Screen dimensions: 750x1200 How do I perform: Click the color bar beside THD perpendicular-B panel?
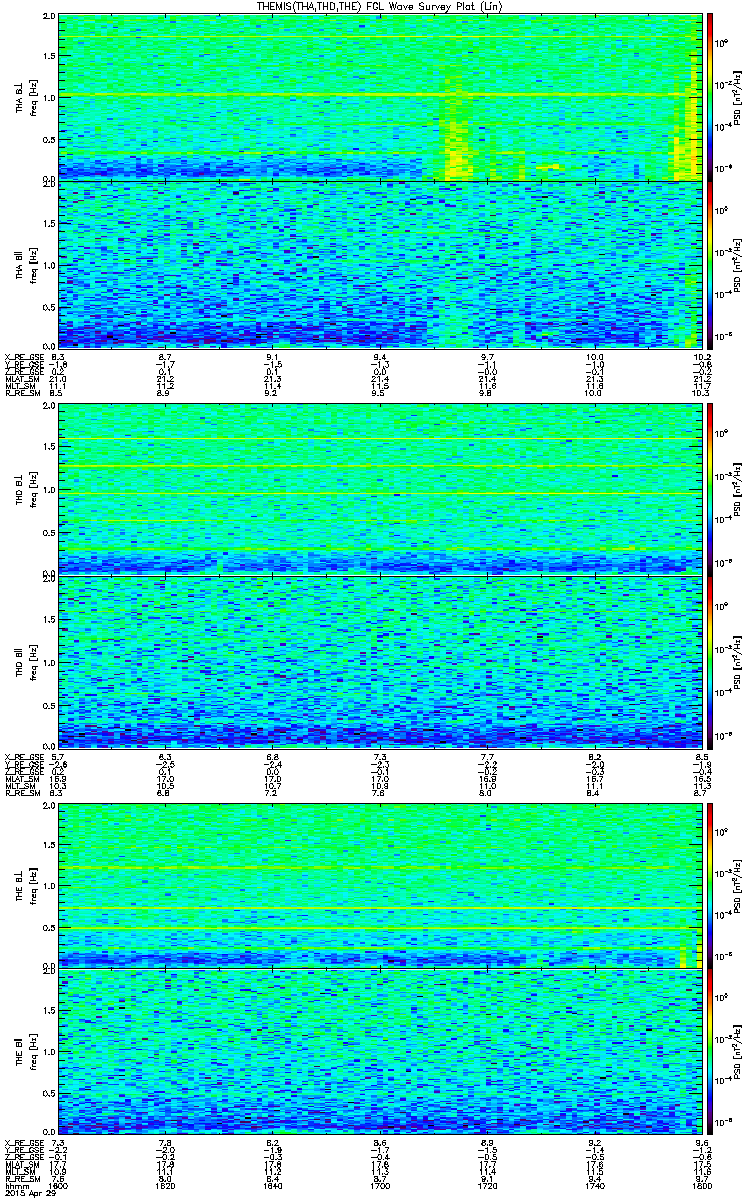pos(710,490)
